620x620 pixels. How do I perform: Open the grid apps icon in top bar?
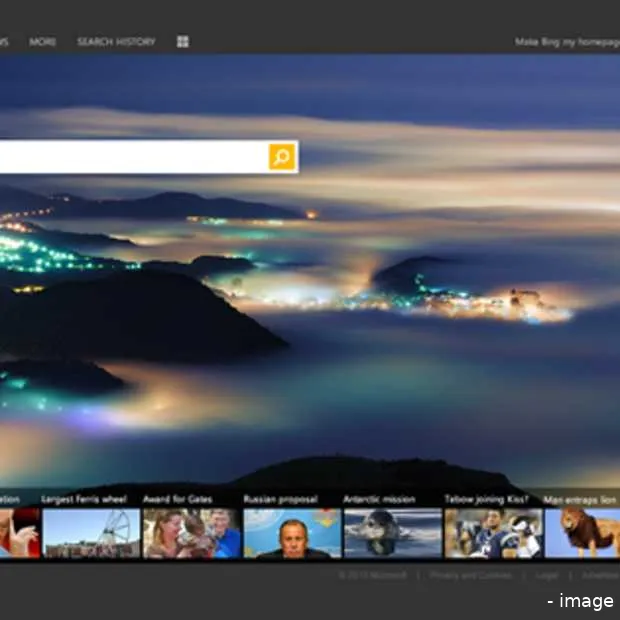coord(183,42)
